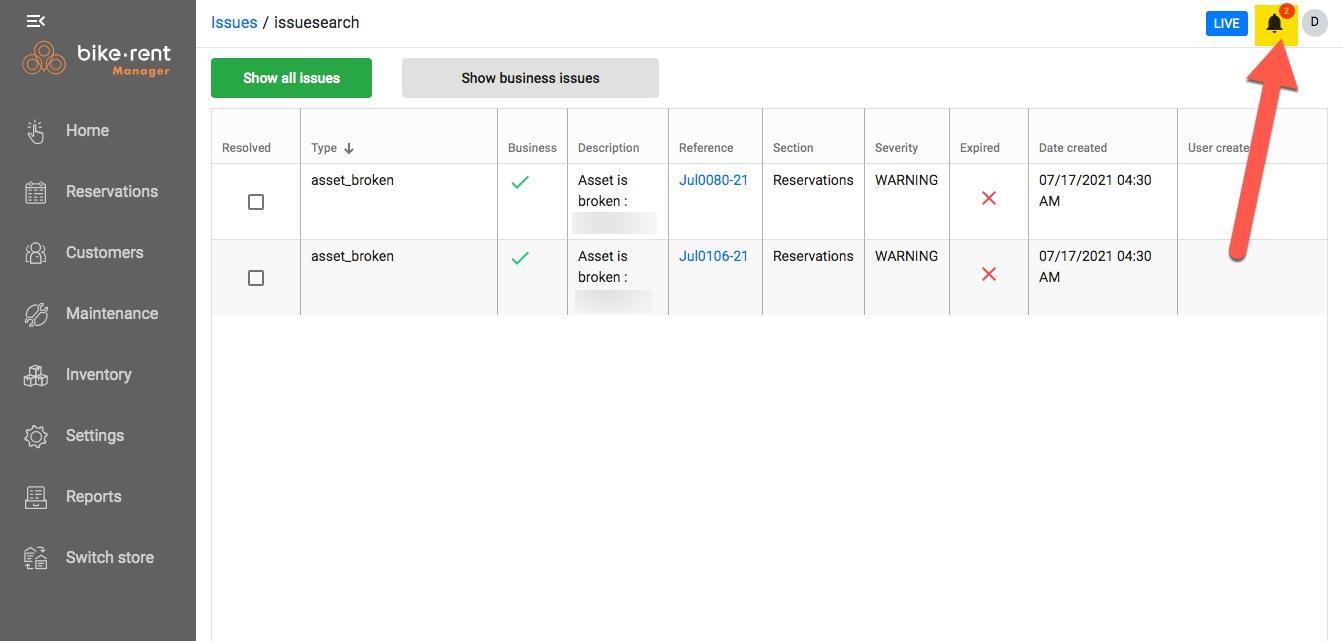Open the notifications bell with badge
This screenshot has width=1343, height=641.
tap(1273, 24)
